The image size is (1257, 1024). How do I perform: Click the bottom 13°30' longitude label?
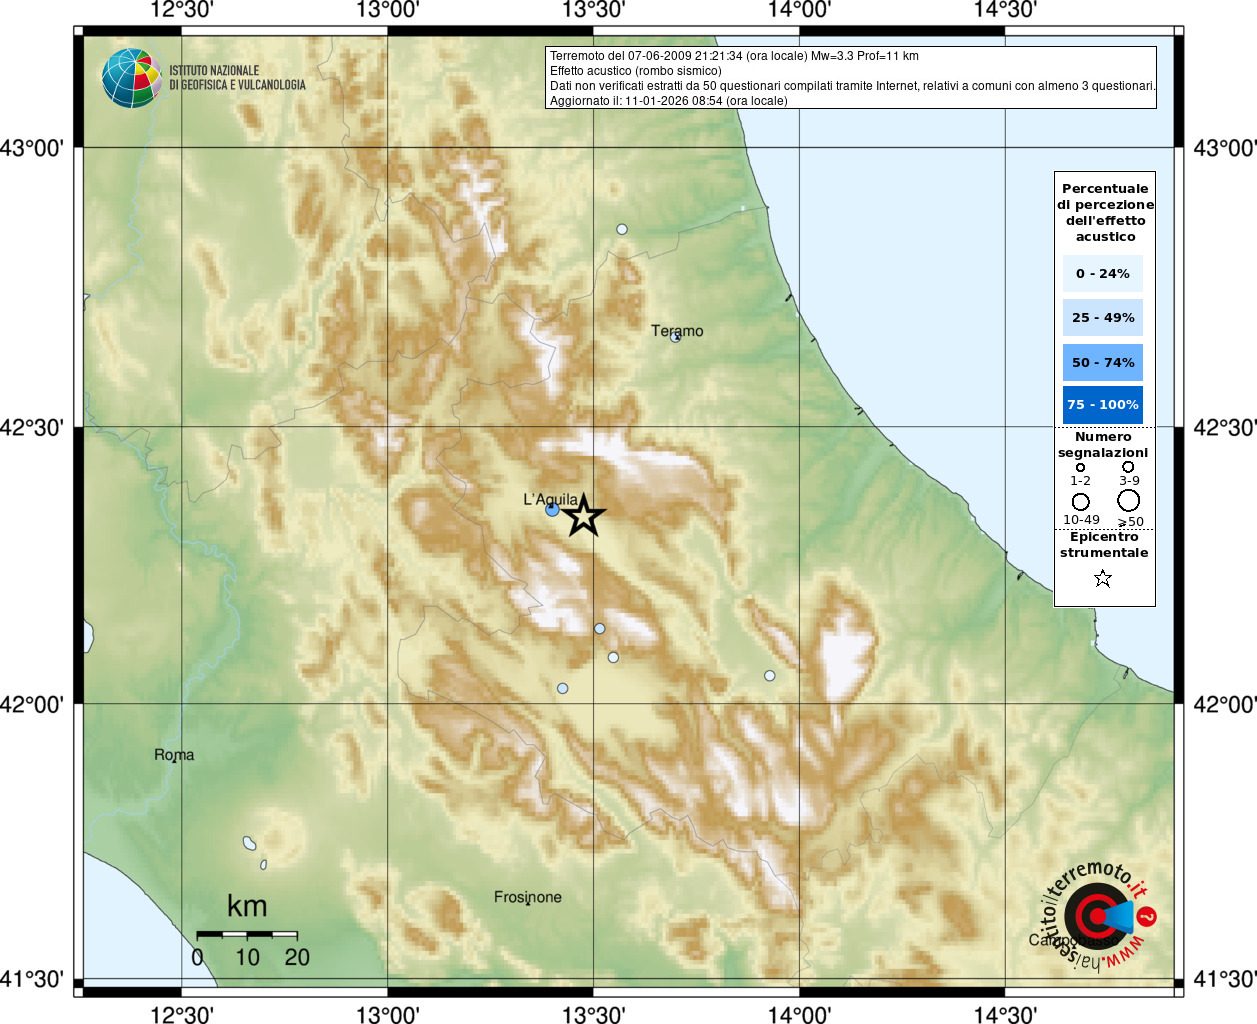pos(594,1014)
